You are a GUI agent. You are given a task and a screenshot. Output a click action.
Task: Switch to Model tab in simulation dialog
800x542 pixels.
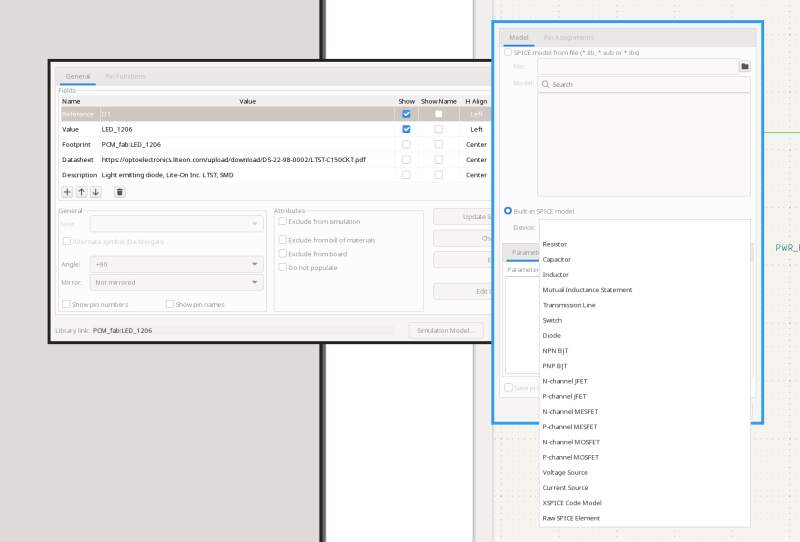coord(519,38)
